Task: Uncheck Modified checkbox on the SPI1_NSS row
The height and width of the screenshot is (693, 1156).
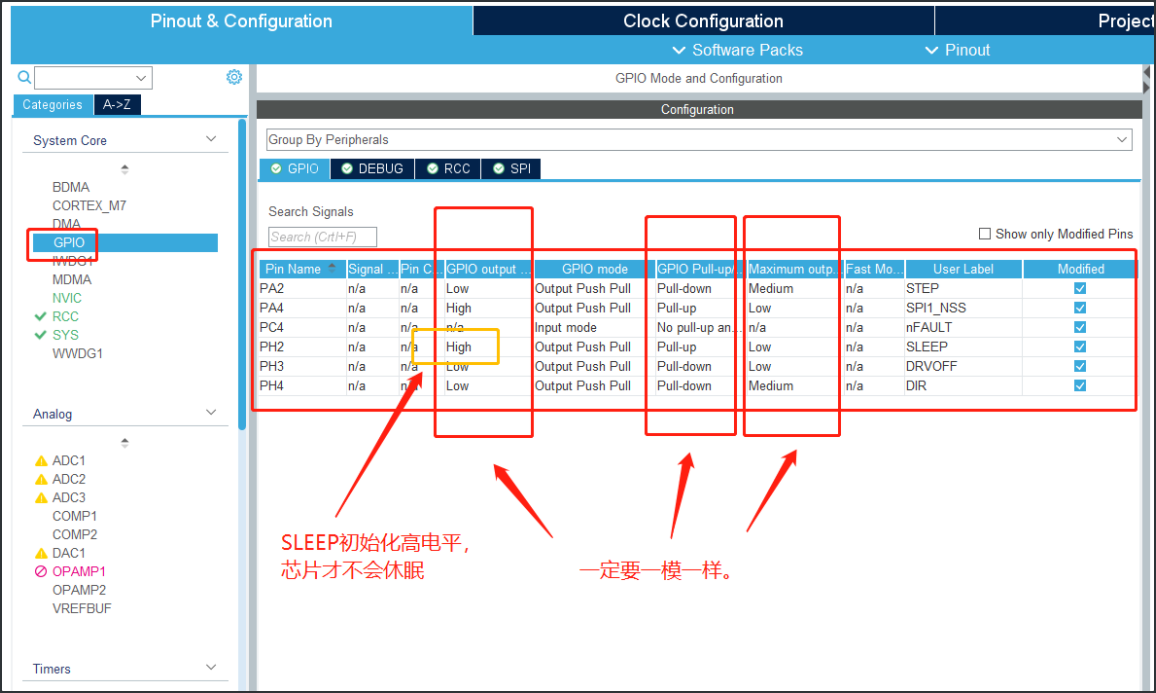Action: point(1078,307)
